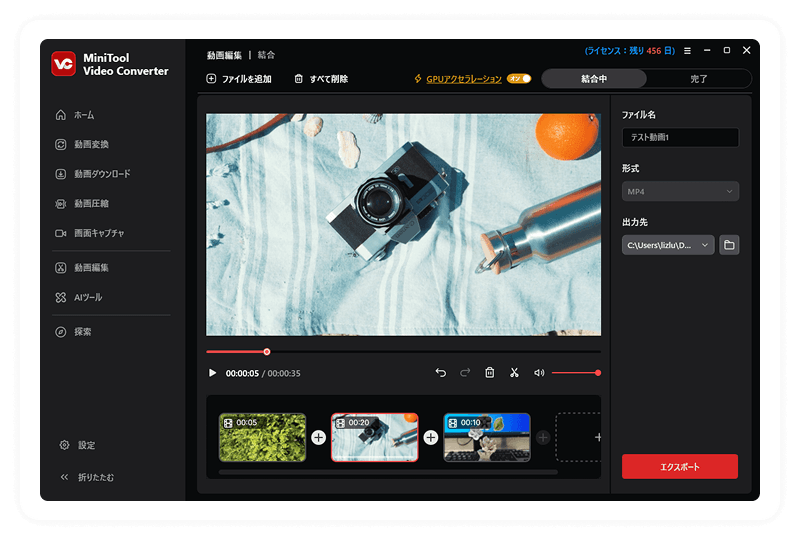Screen dimensions: 800x540
Task: Redo the last edit
Action: coord(465,373)
